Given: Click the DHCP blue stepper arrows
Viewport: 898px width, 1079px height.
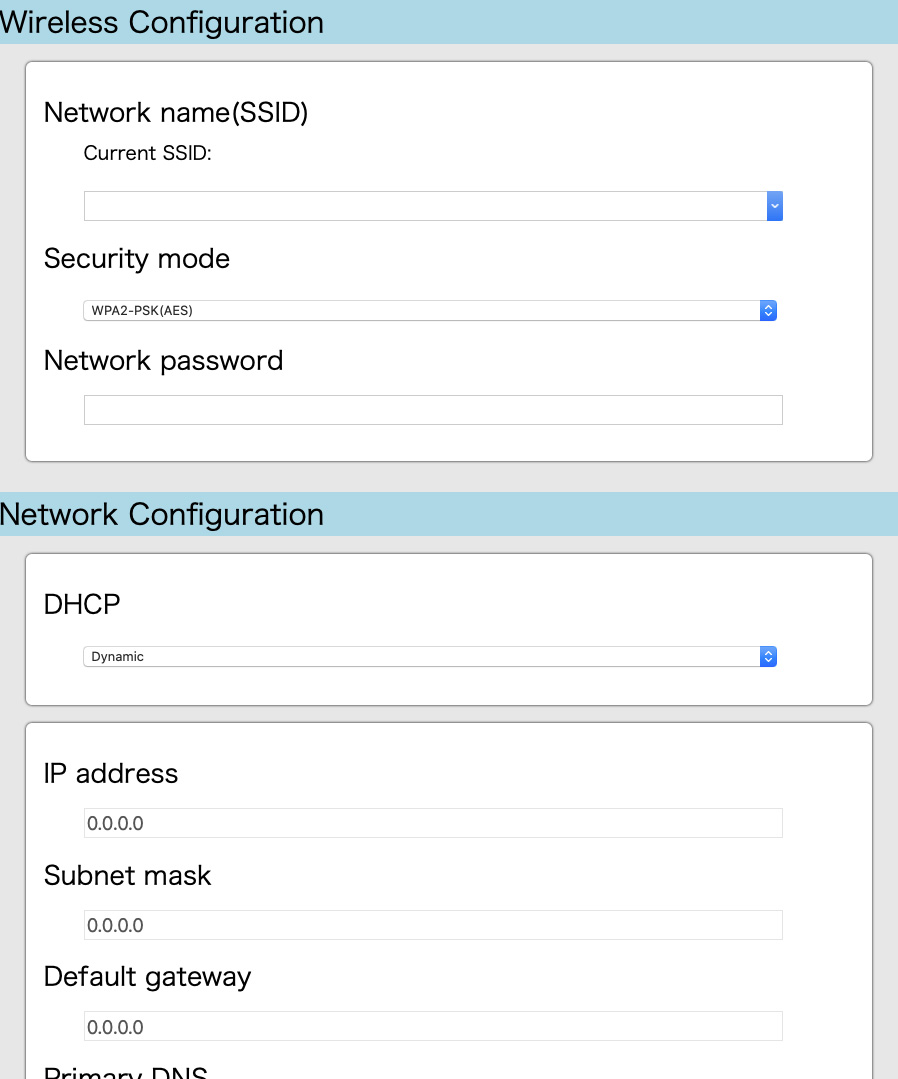Looking at the screenshot, I should [x=768, y=656].
